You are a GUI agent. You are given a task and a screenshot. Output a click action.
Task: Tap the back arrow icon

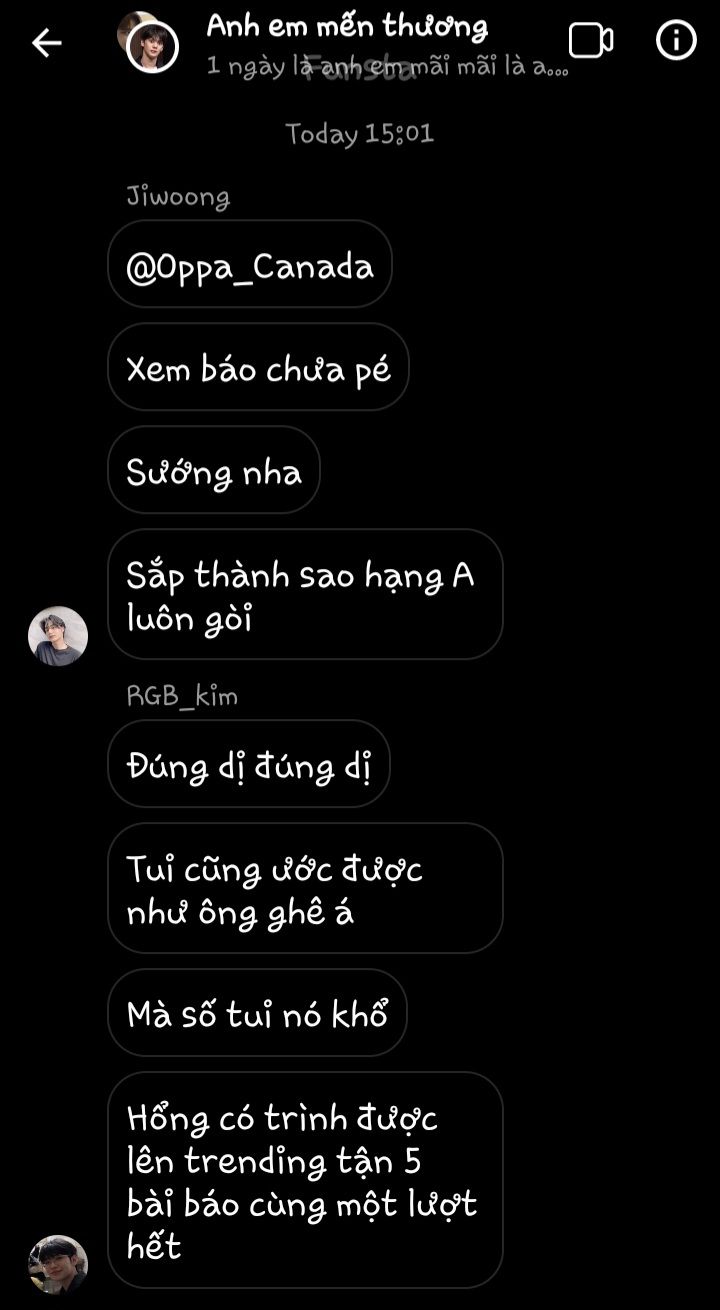pos(47,42)
